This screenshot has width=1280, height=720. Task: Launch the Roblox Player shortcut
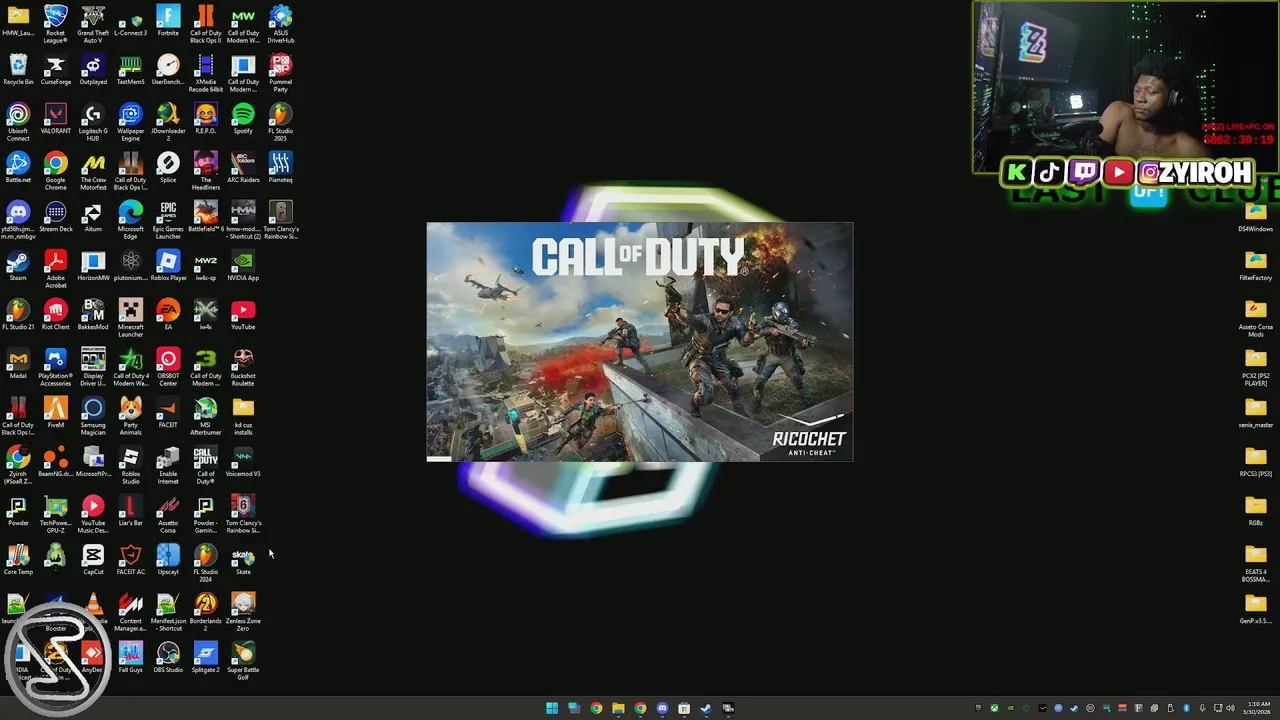[x=168, y=266]
